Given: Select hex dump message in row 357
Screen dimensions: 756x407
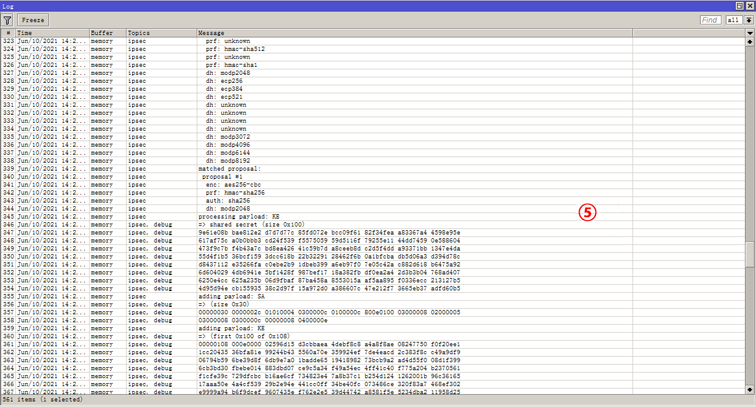Looking at the screenshot, I should pyautogui.click(x=329, y=312).
